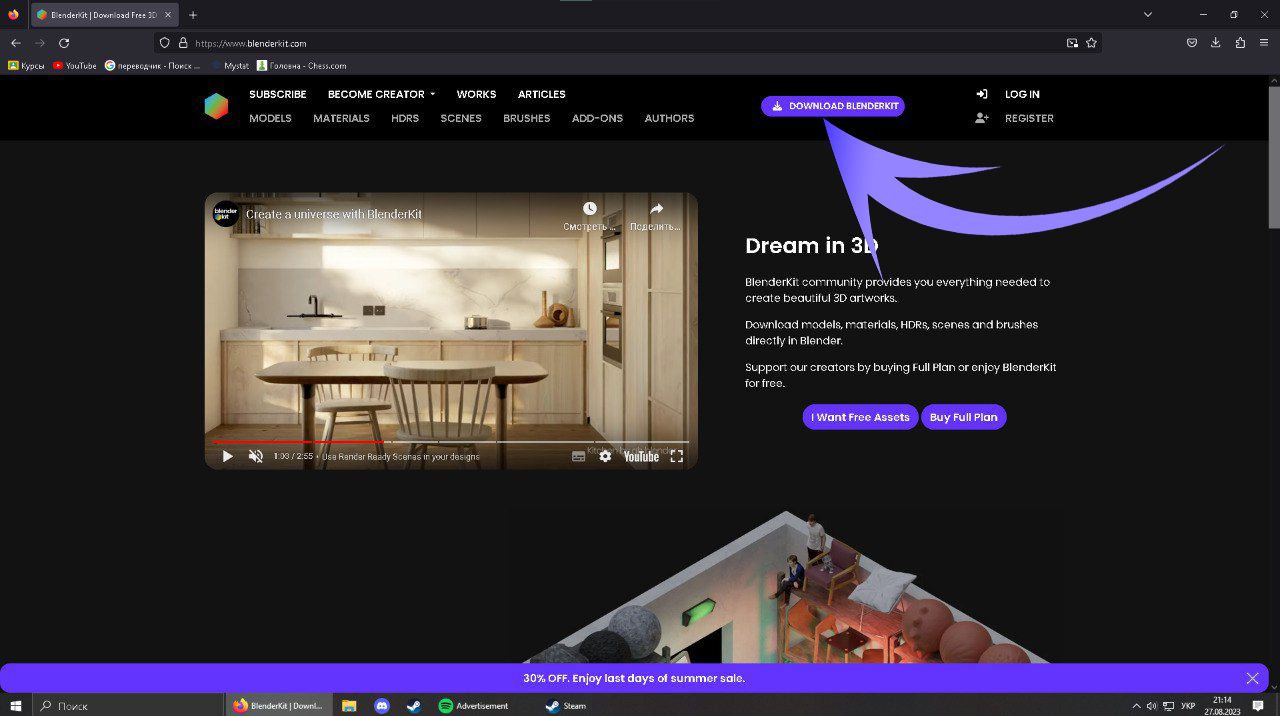Open the HDRS category
The width and height of the screenshot is (1280, 716).
[x=405, y=118]
